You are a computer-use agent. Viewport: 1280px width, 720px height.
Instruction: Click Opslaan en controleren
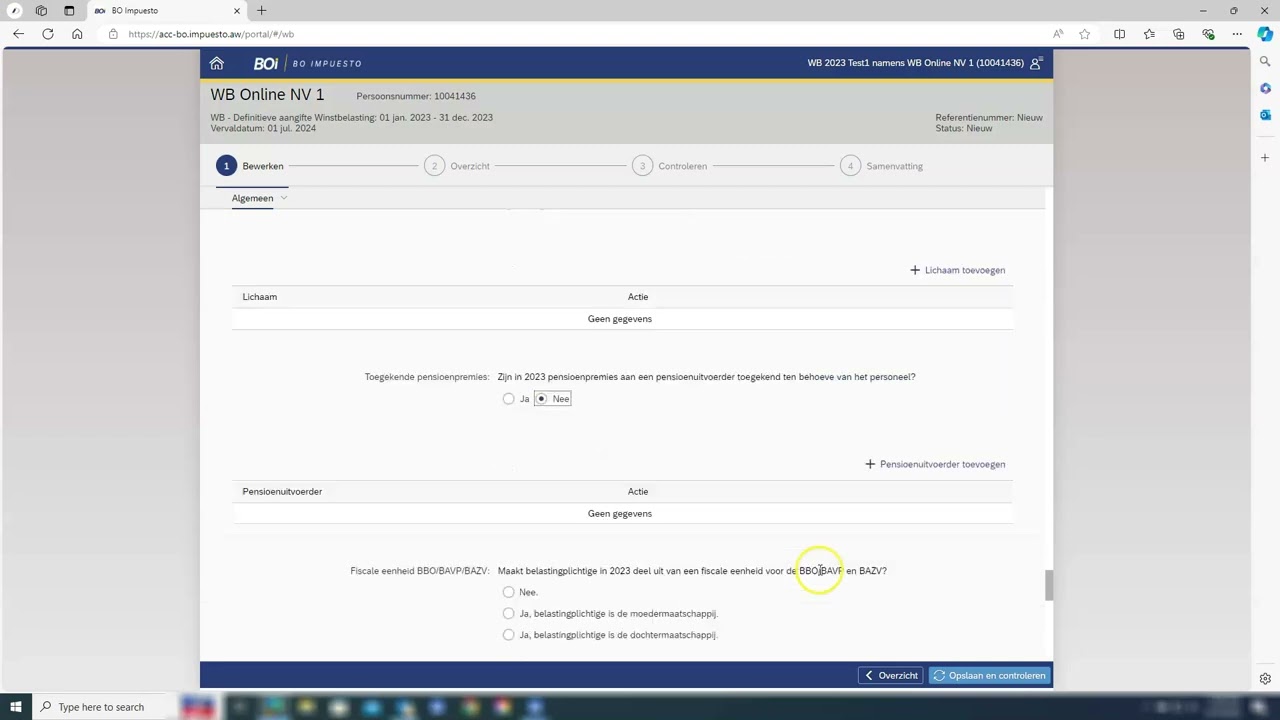click(989, 676)
